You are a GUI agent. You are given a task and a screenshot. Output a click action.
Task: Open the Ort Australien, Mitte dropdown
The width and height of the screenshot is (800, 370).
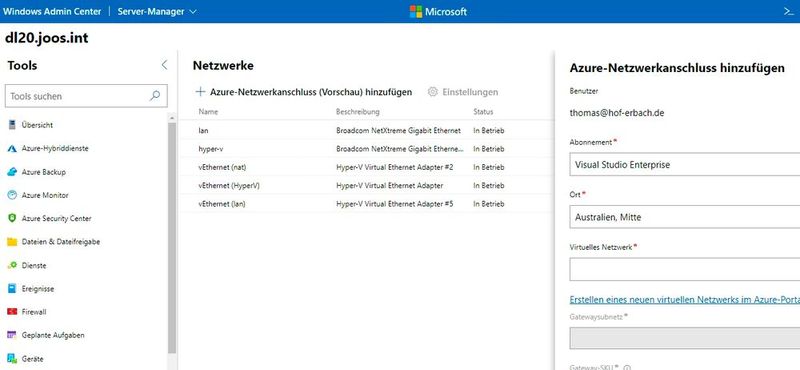[685, 217]
